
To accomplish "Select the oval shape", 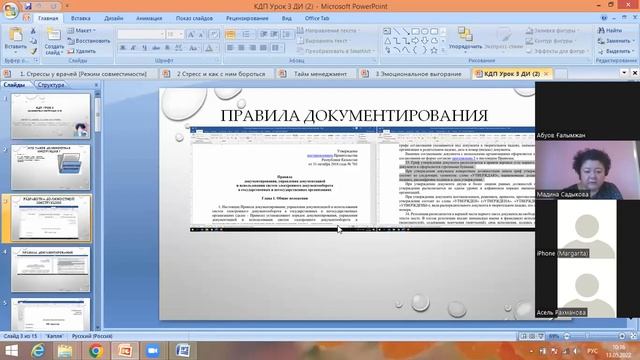I will (x=425, y=31).
